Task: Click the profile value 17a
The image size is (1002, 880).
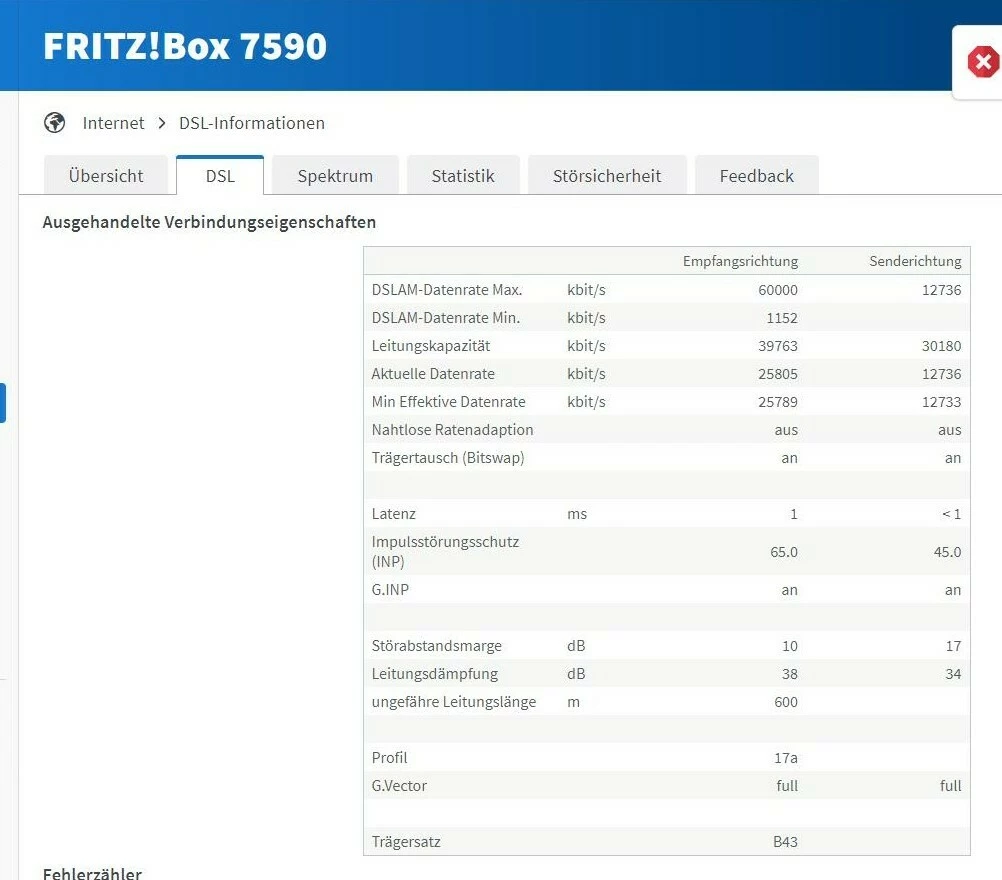Action: (786, 758)
